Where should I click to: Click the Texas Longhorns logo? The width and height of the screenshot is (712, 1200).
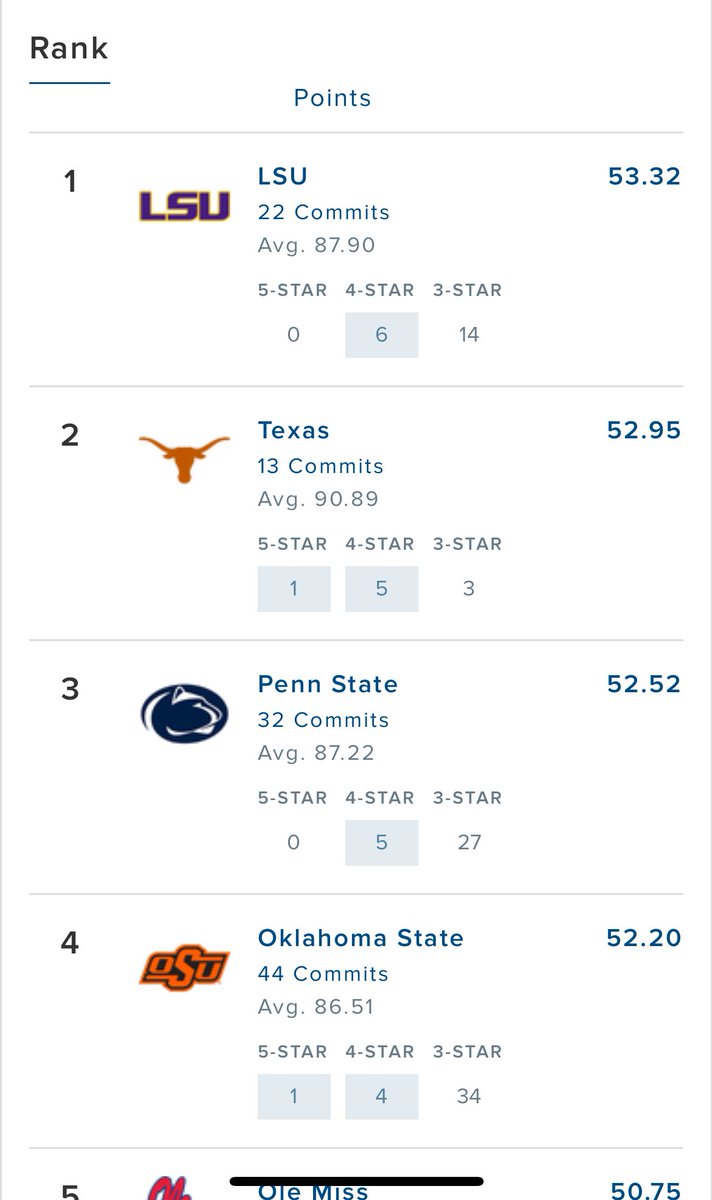(184, 459)
